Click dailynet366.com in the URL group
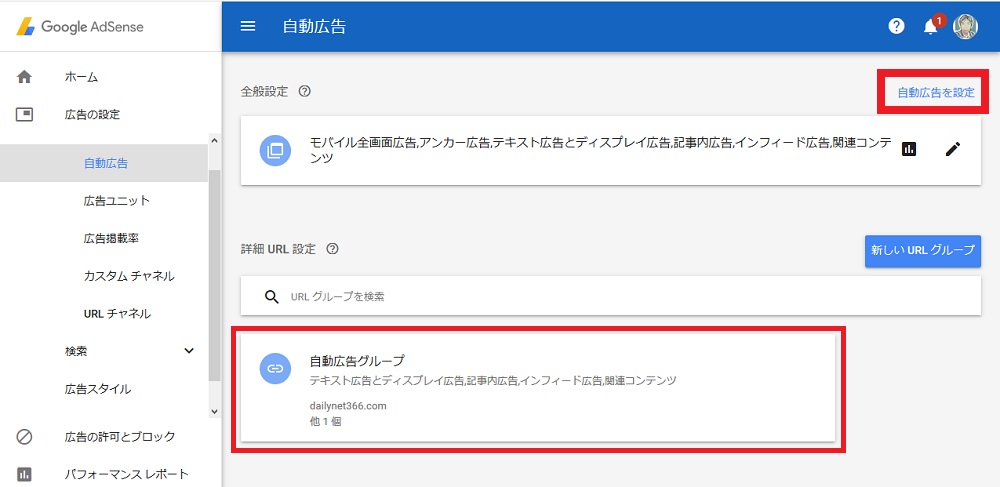 tap(348, 406)
